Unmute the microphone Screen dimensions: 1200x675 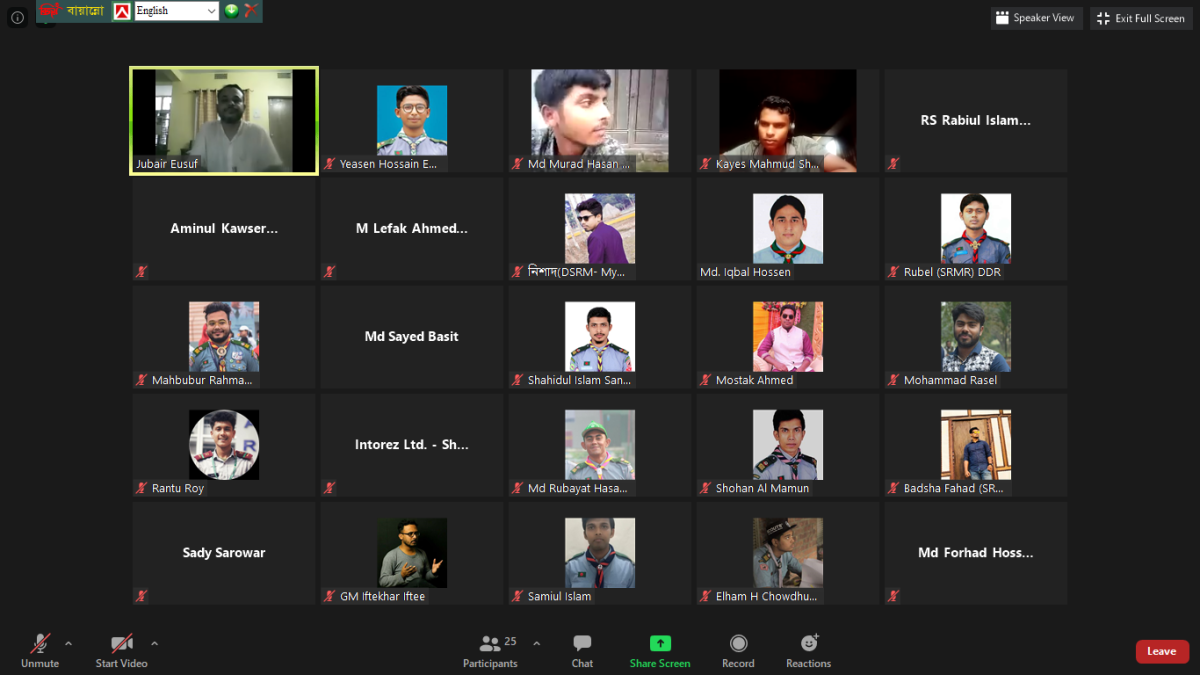[x=40, y=643]
